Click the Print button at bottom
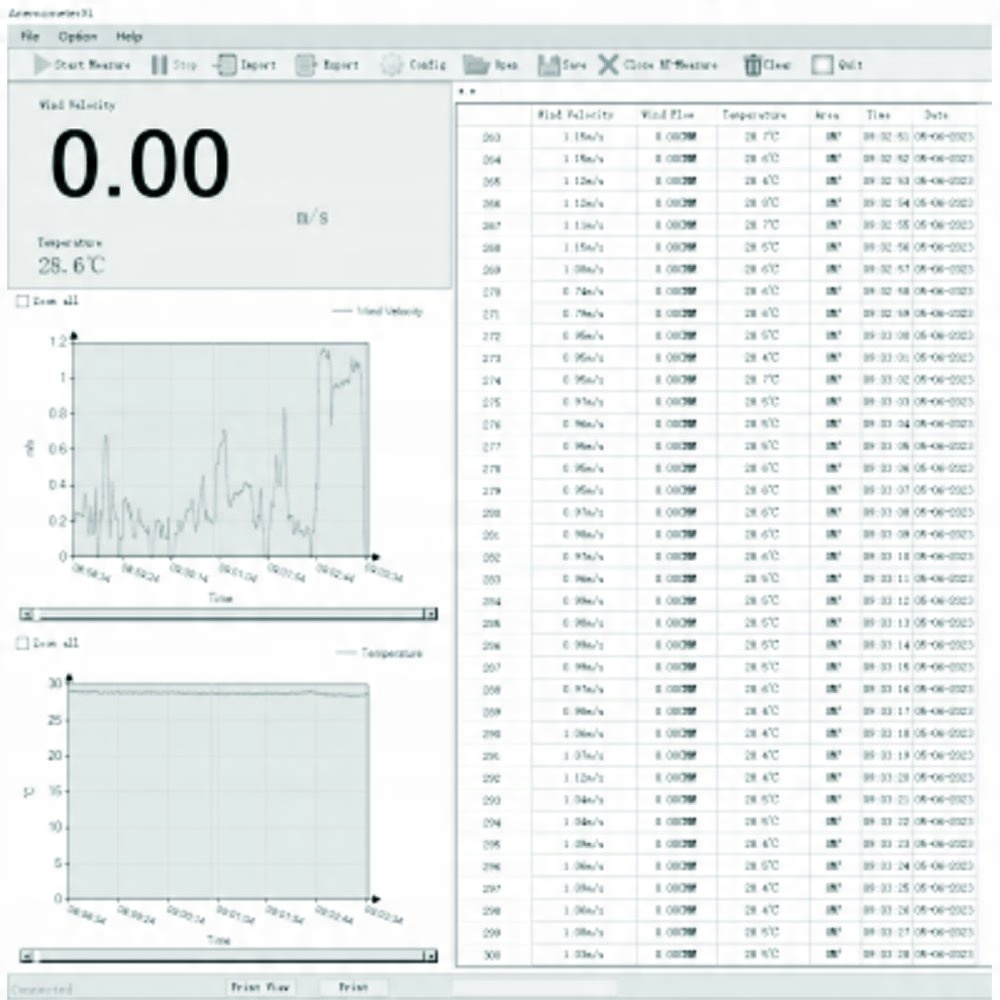 tap(353, 987)
